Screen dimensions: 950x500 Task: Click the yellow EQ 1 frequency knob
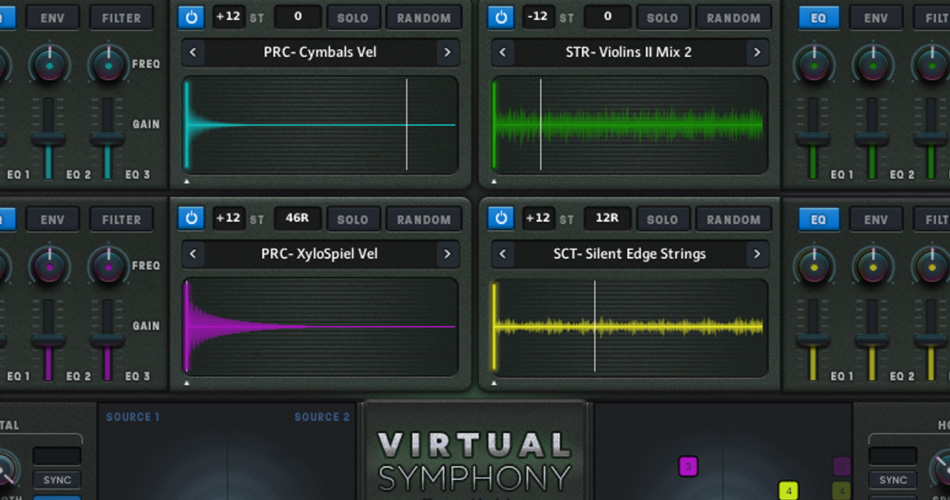814,266
